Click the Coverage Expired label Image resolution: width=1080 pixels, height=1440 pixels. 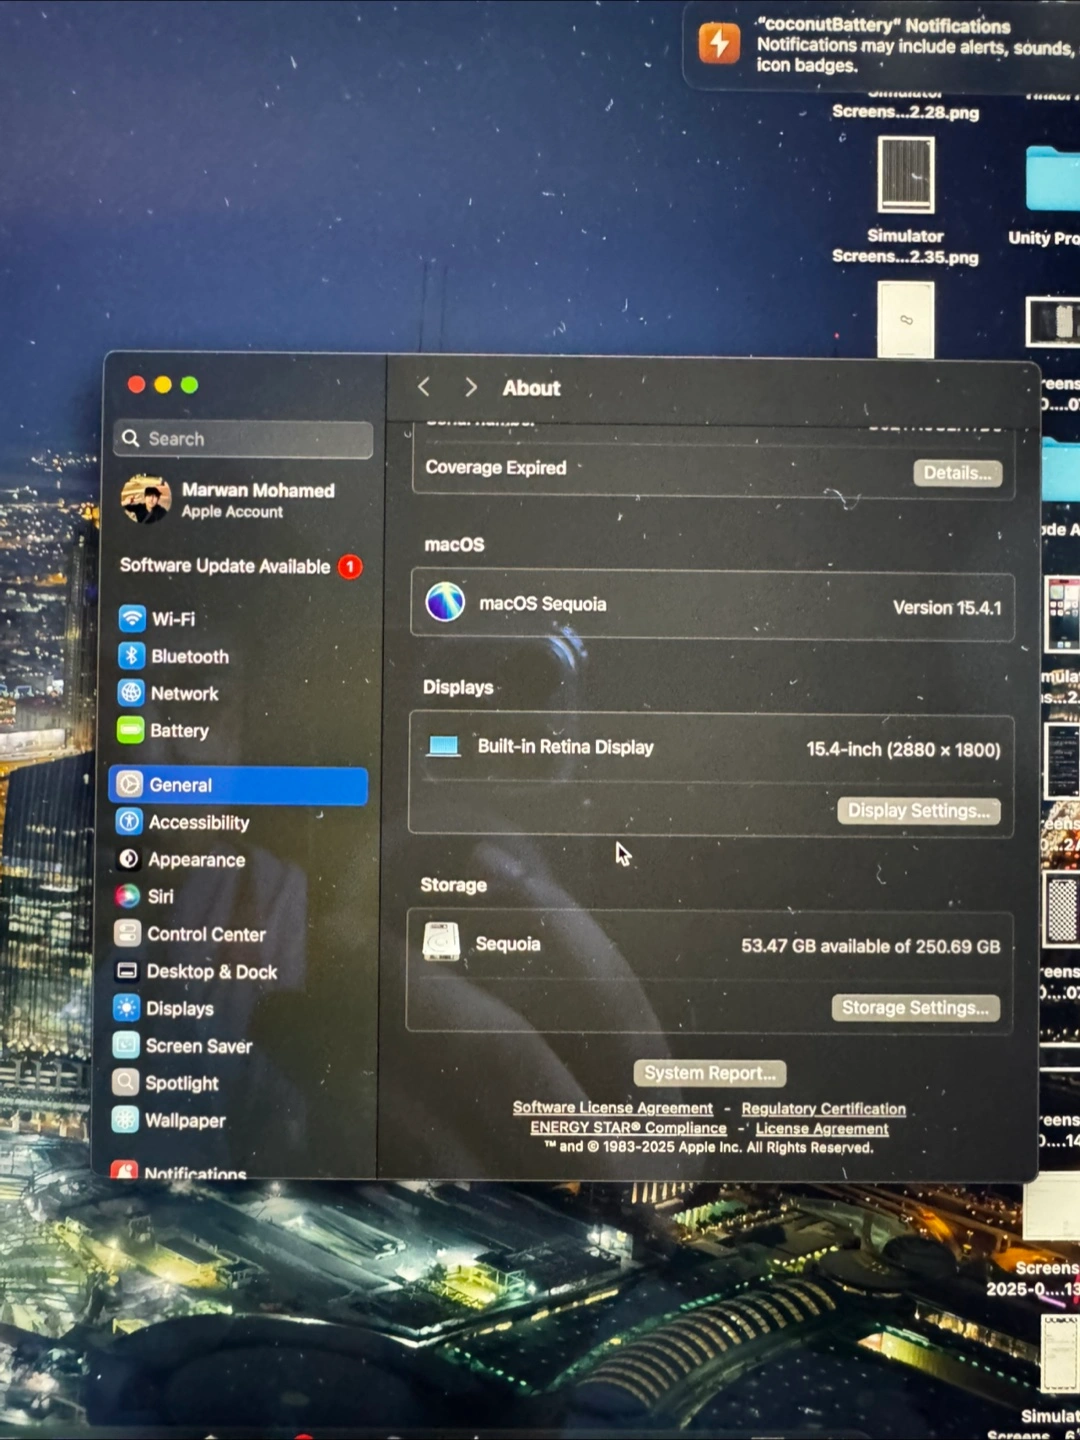click(x=495, y=468)
